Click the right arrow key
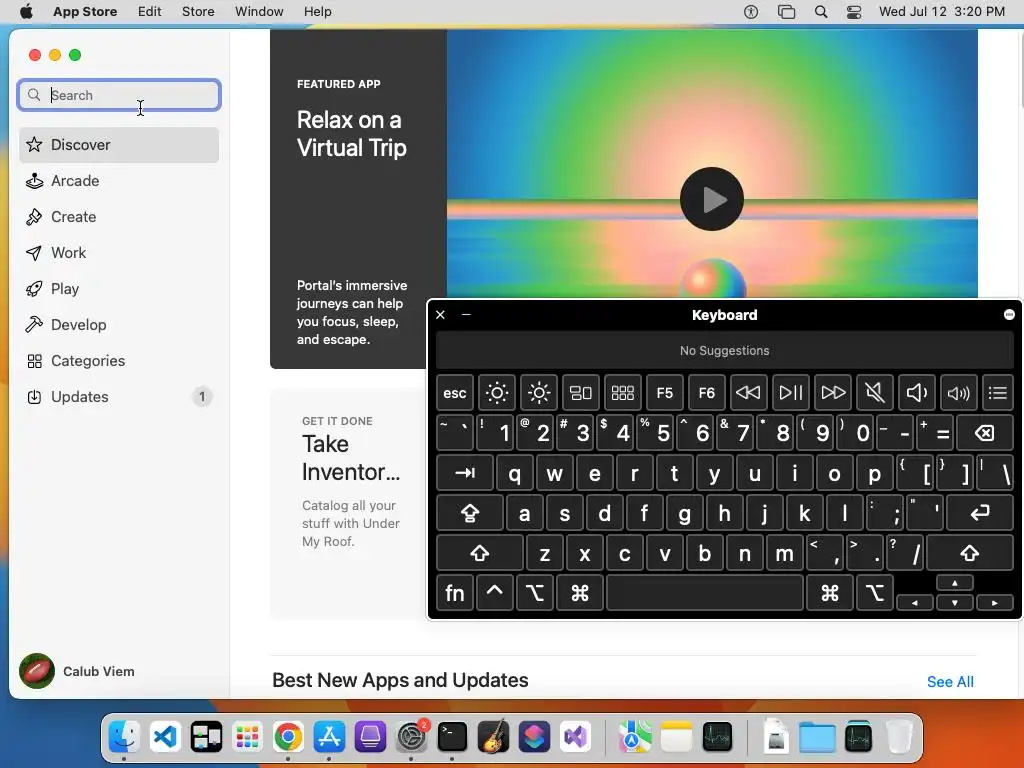Screen dimensions: 1024x768 995,603
